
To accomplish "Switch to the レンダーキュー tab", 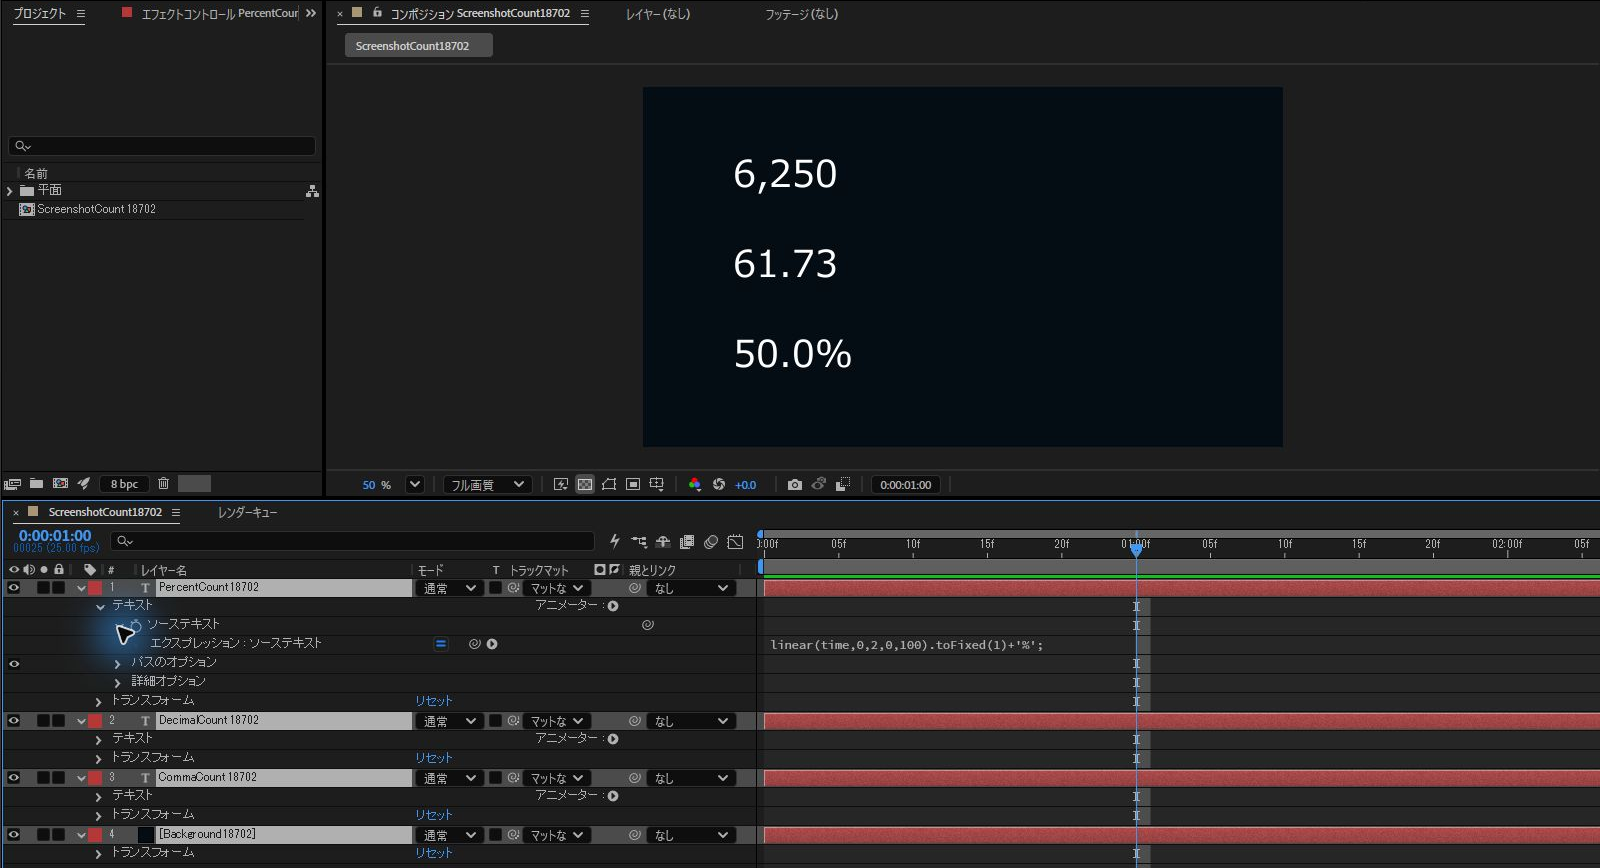I will [247, 512].
